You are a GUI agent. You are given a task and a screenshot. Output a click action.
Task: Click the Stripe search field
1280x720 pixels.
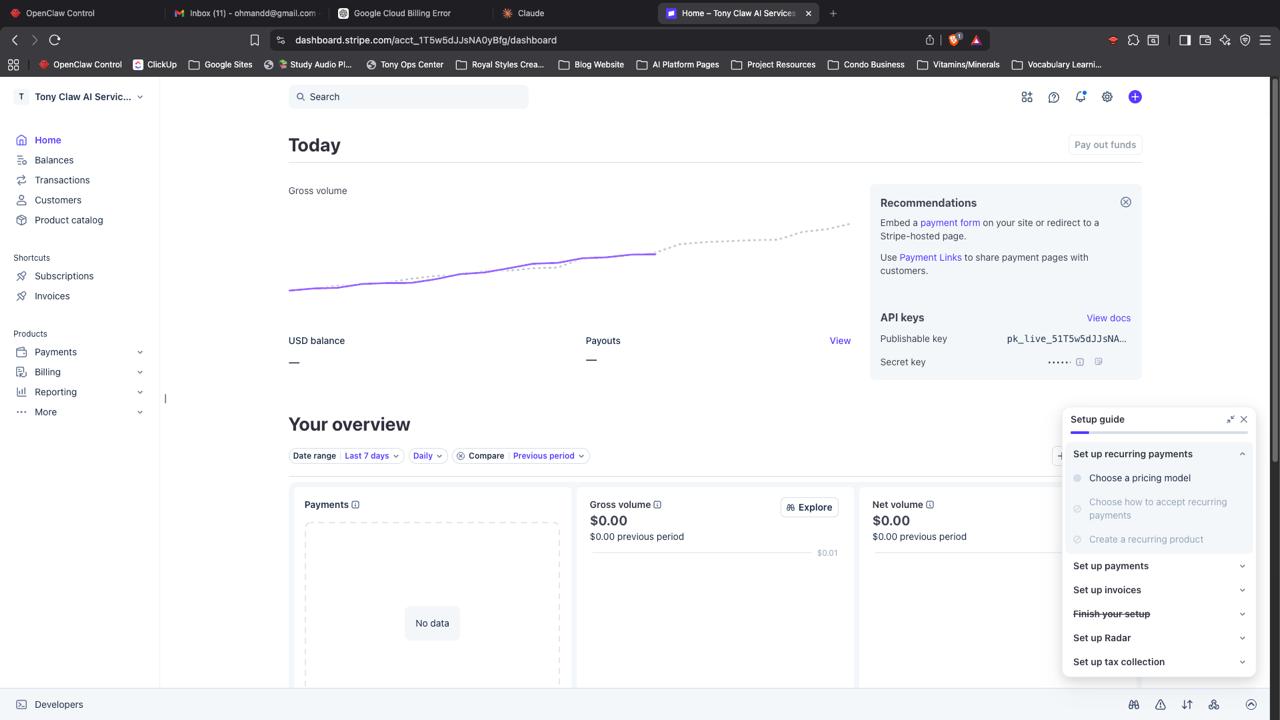(408, 97)
